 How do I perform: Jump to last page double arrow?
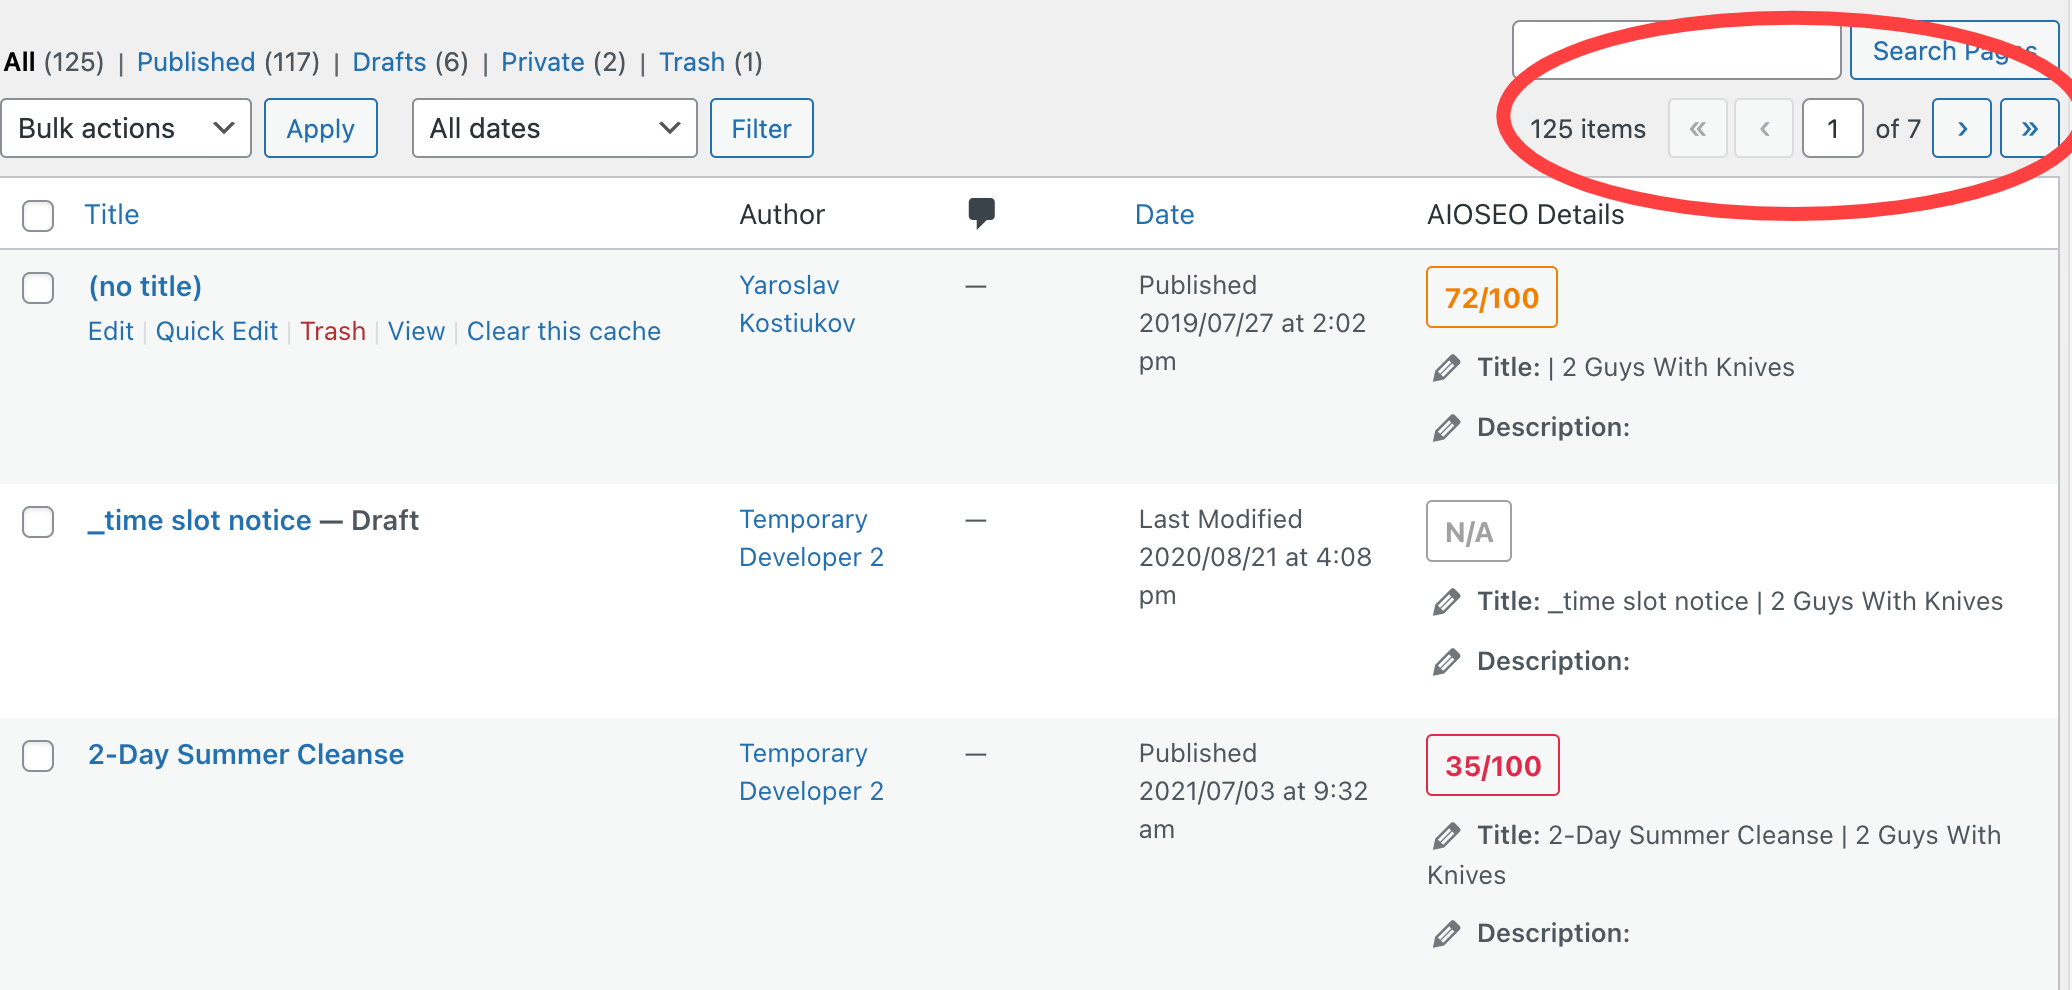[x=2029, y=128]
